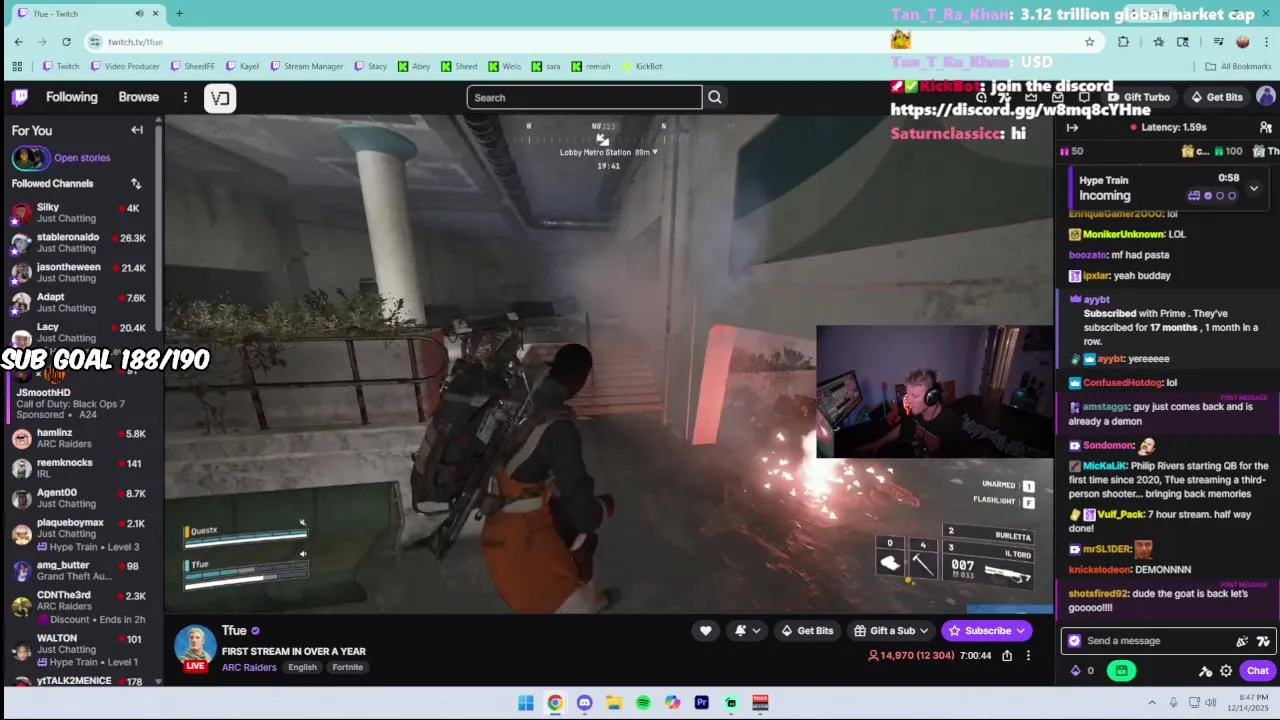The height and width of the screenshot is (720, 1280).
Task: Claim the green channel points chest
Action: pyautogui.click(x=1121, y=671)
